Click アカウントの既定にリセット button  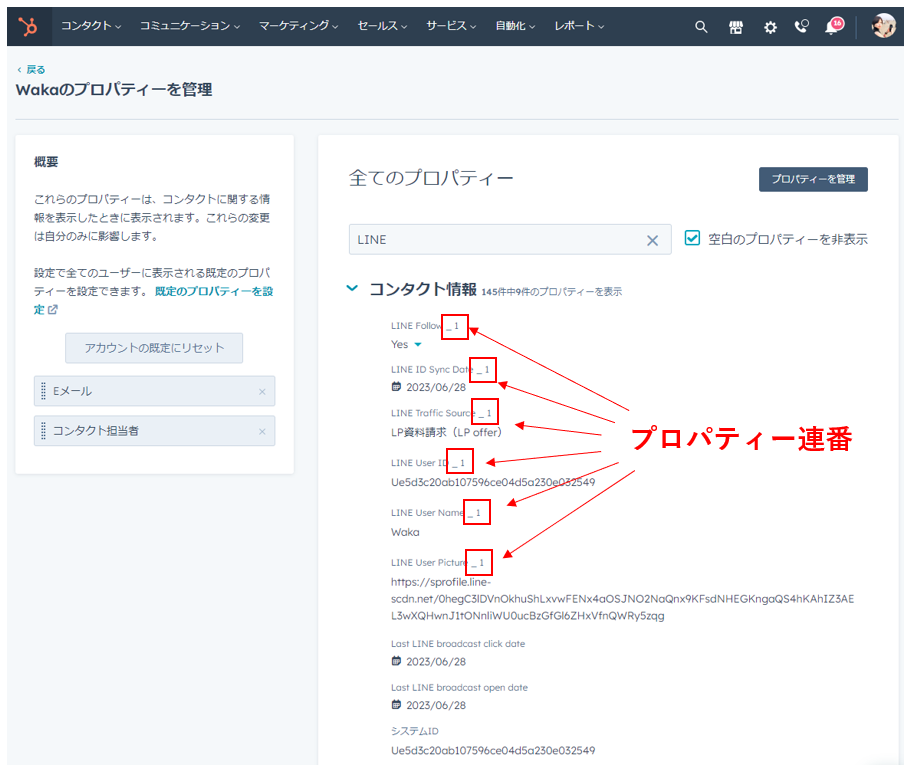click(154, 348)
